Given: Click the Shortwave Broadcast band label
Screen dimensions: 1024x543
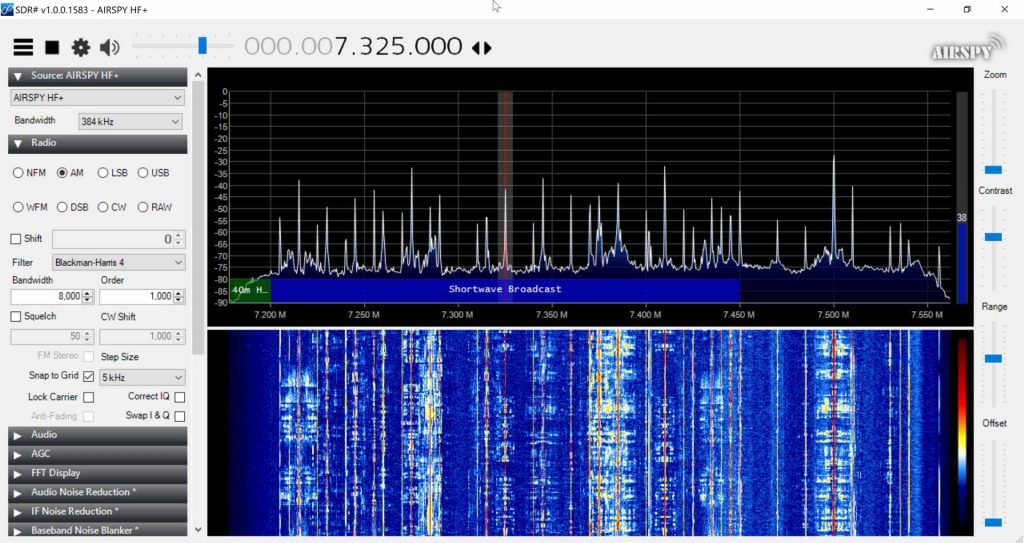Looking at the screenshot, I should click(505, 289).
